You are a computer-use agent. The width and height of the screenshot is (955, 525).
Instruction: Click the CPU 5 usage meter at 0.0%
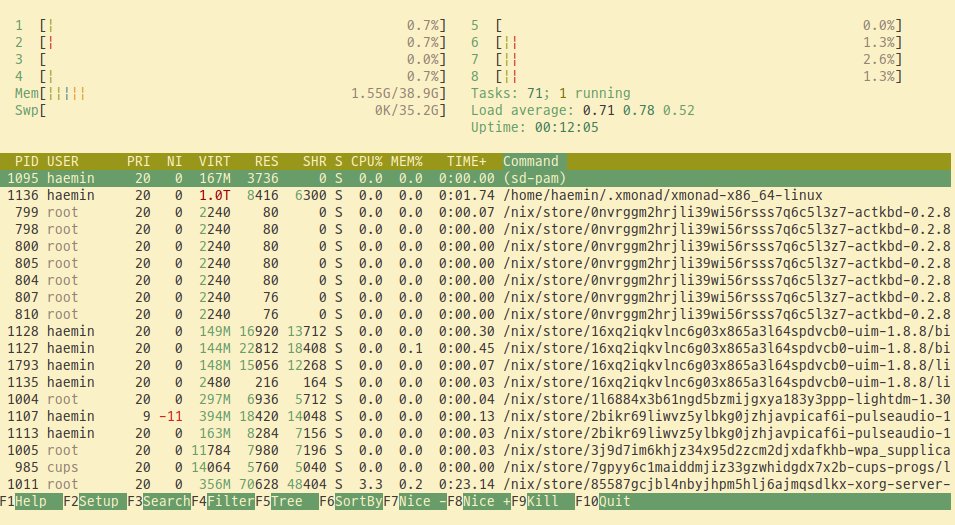click(686, 26)
